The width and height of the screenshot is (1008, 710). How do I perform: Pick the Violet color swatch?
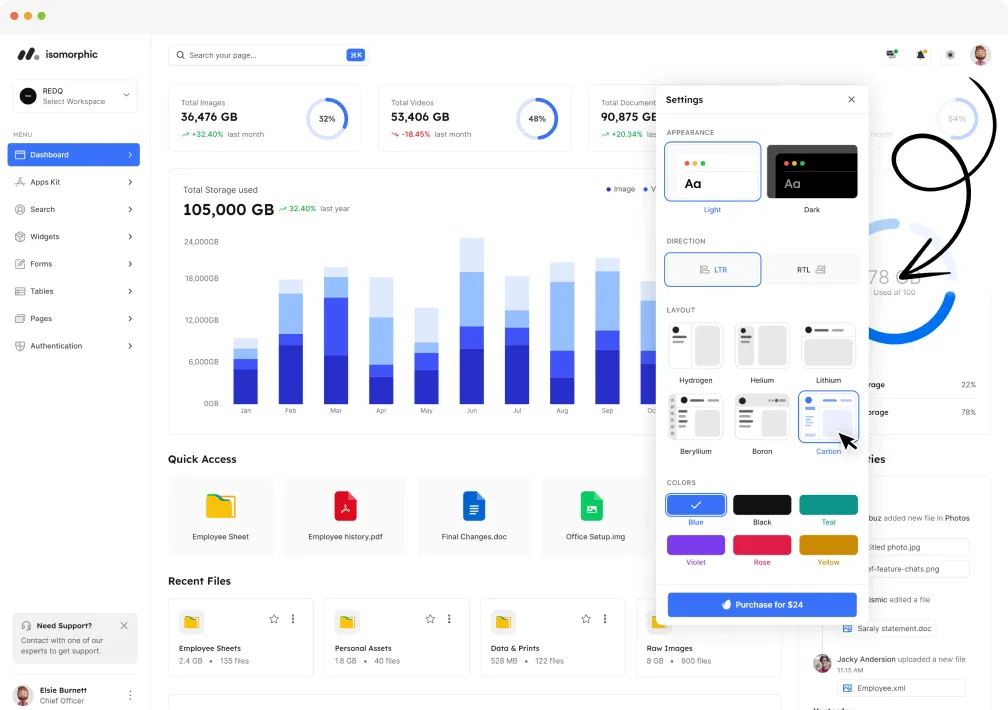coord(696,545)
